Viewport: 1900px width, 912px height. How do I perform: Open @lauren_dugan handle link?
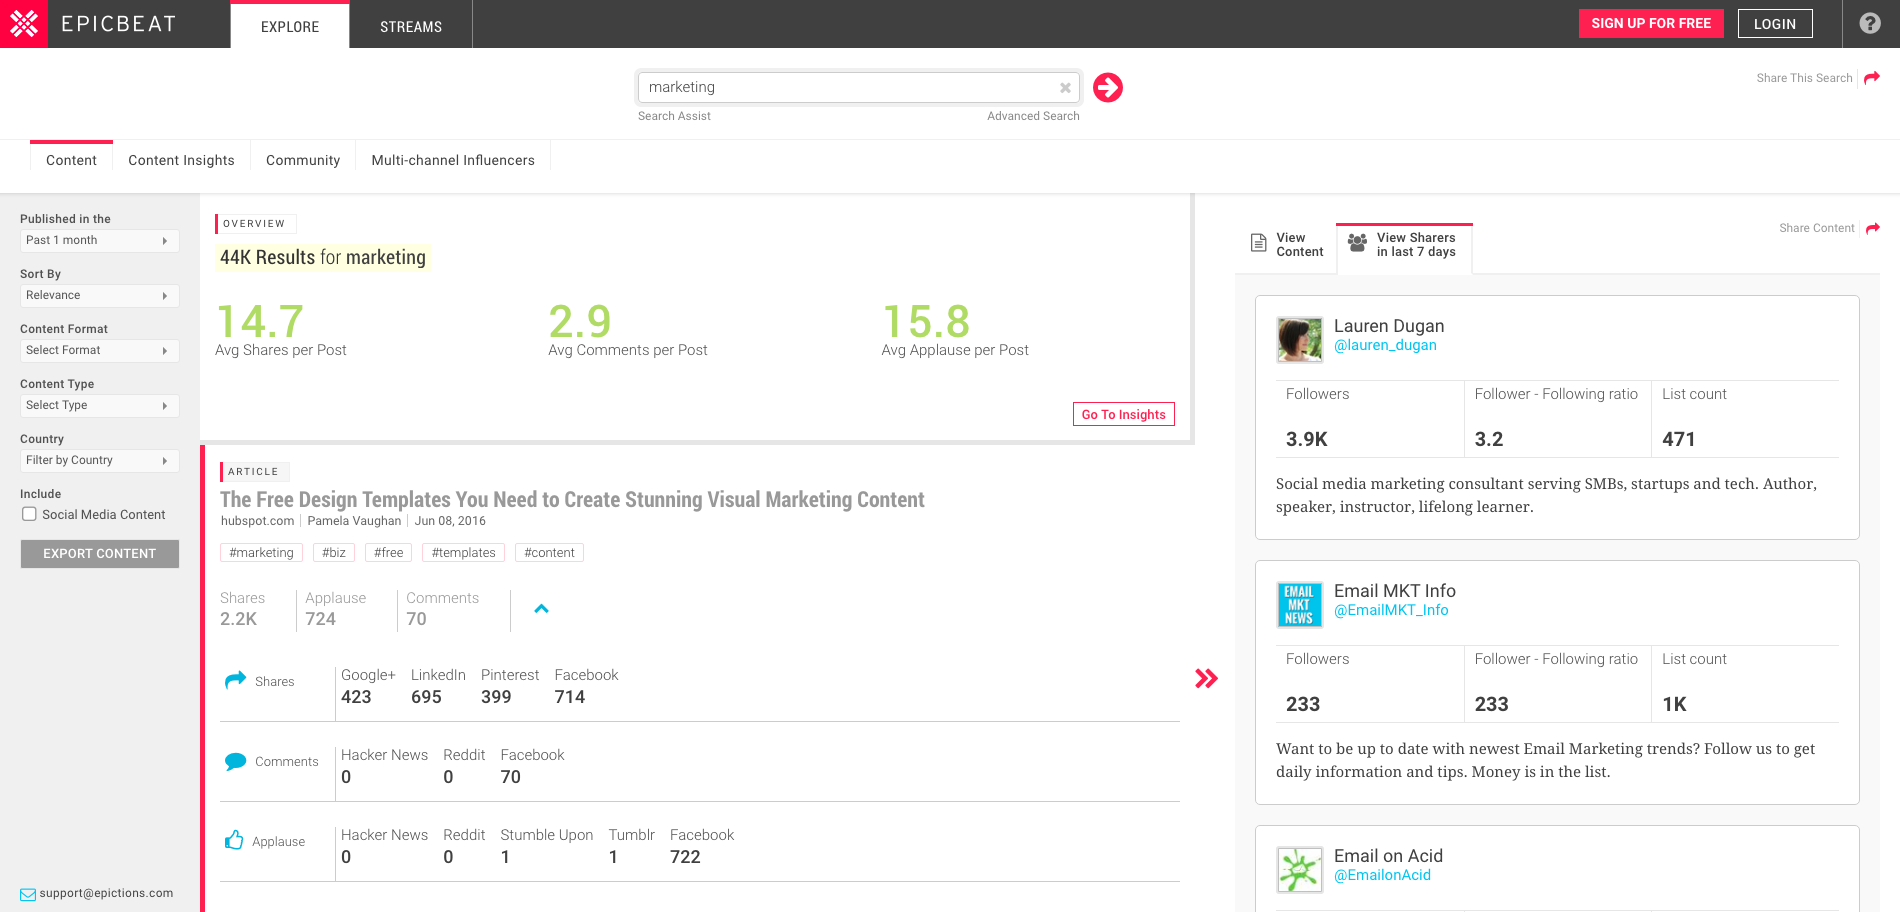click(1385, 345)
